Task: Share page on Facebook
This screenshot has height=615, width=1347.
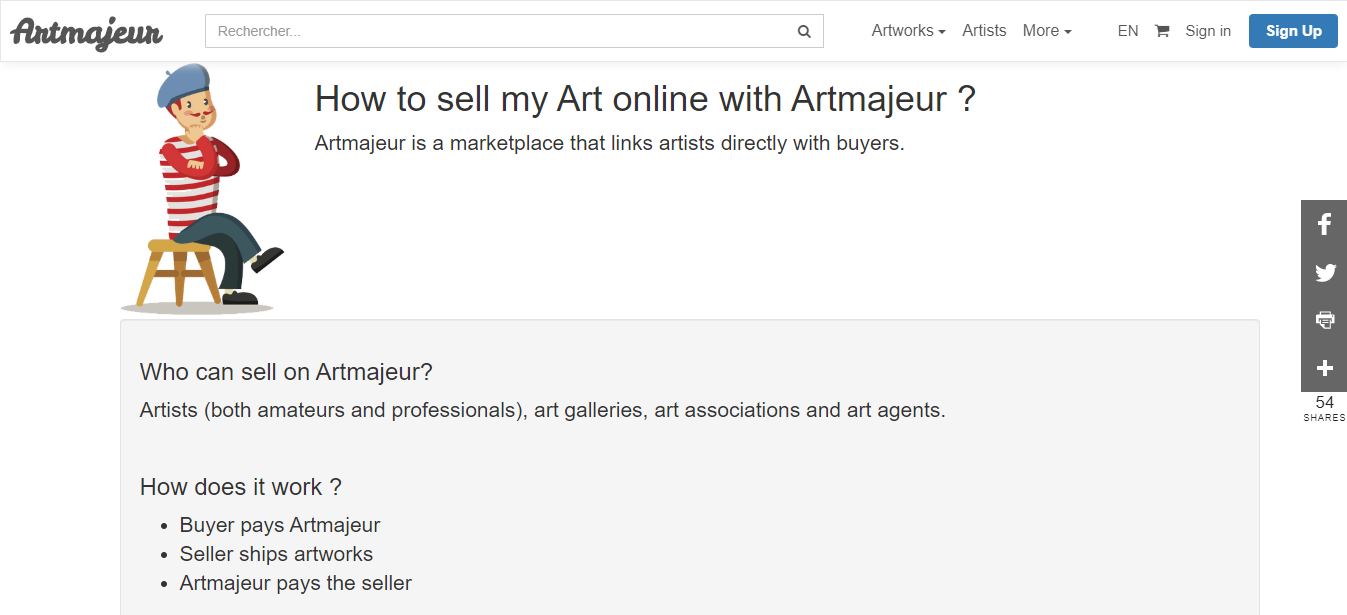Action: point(1324,224)
